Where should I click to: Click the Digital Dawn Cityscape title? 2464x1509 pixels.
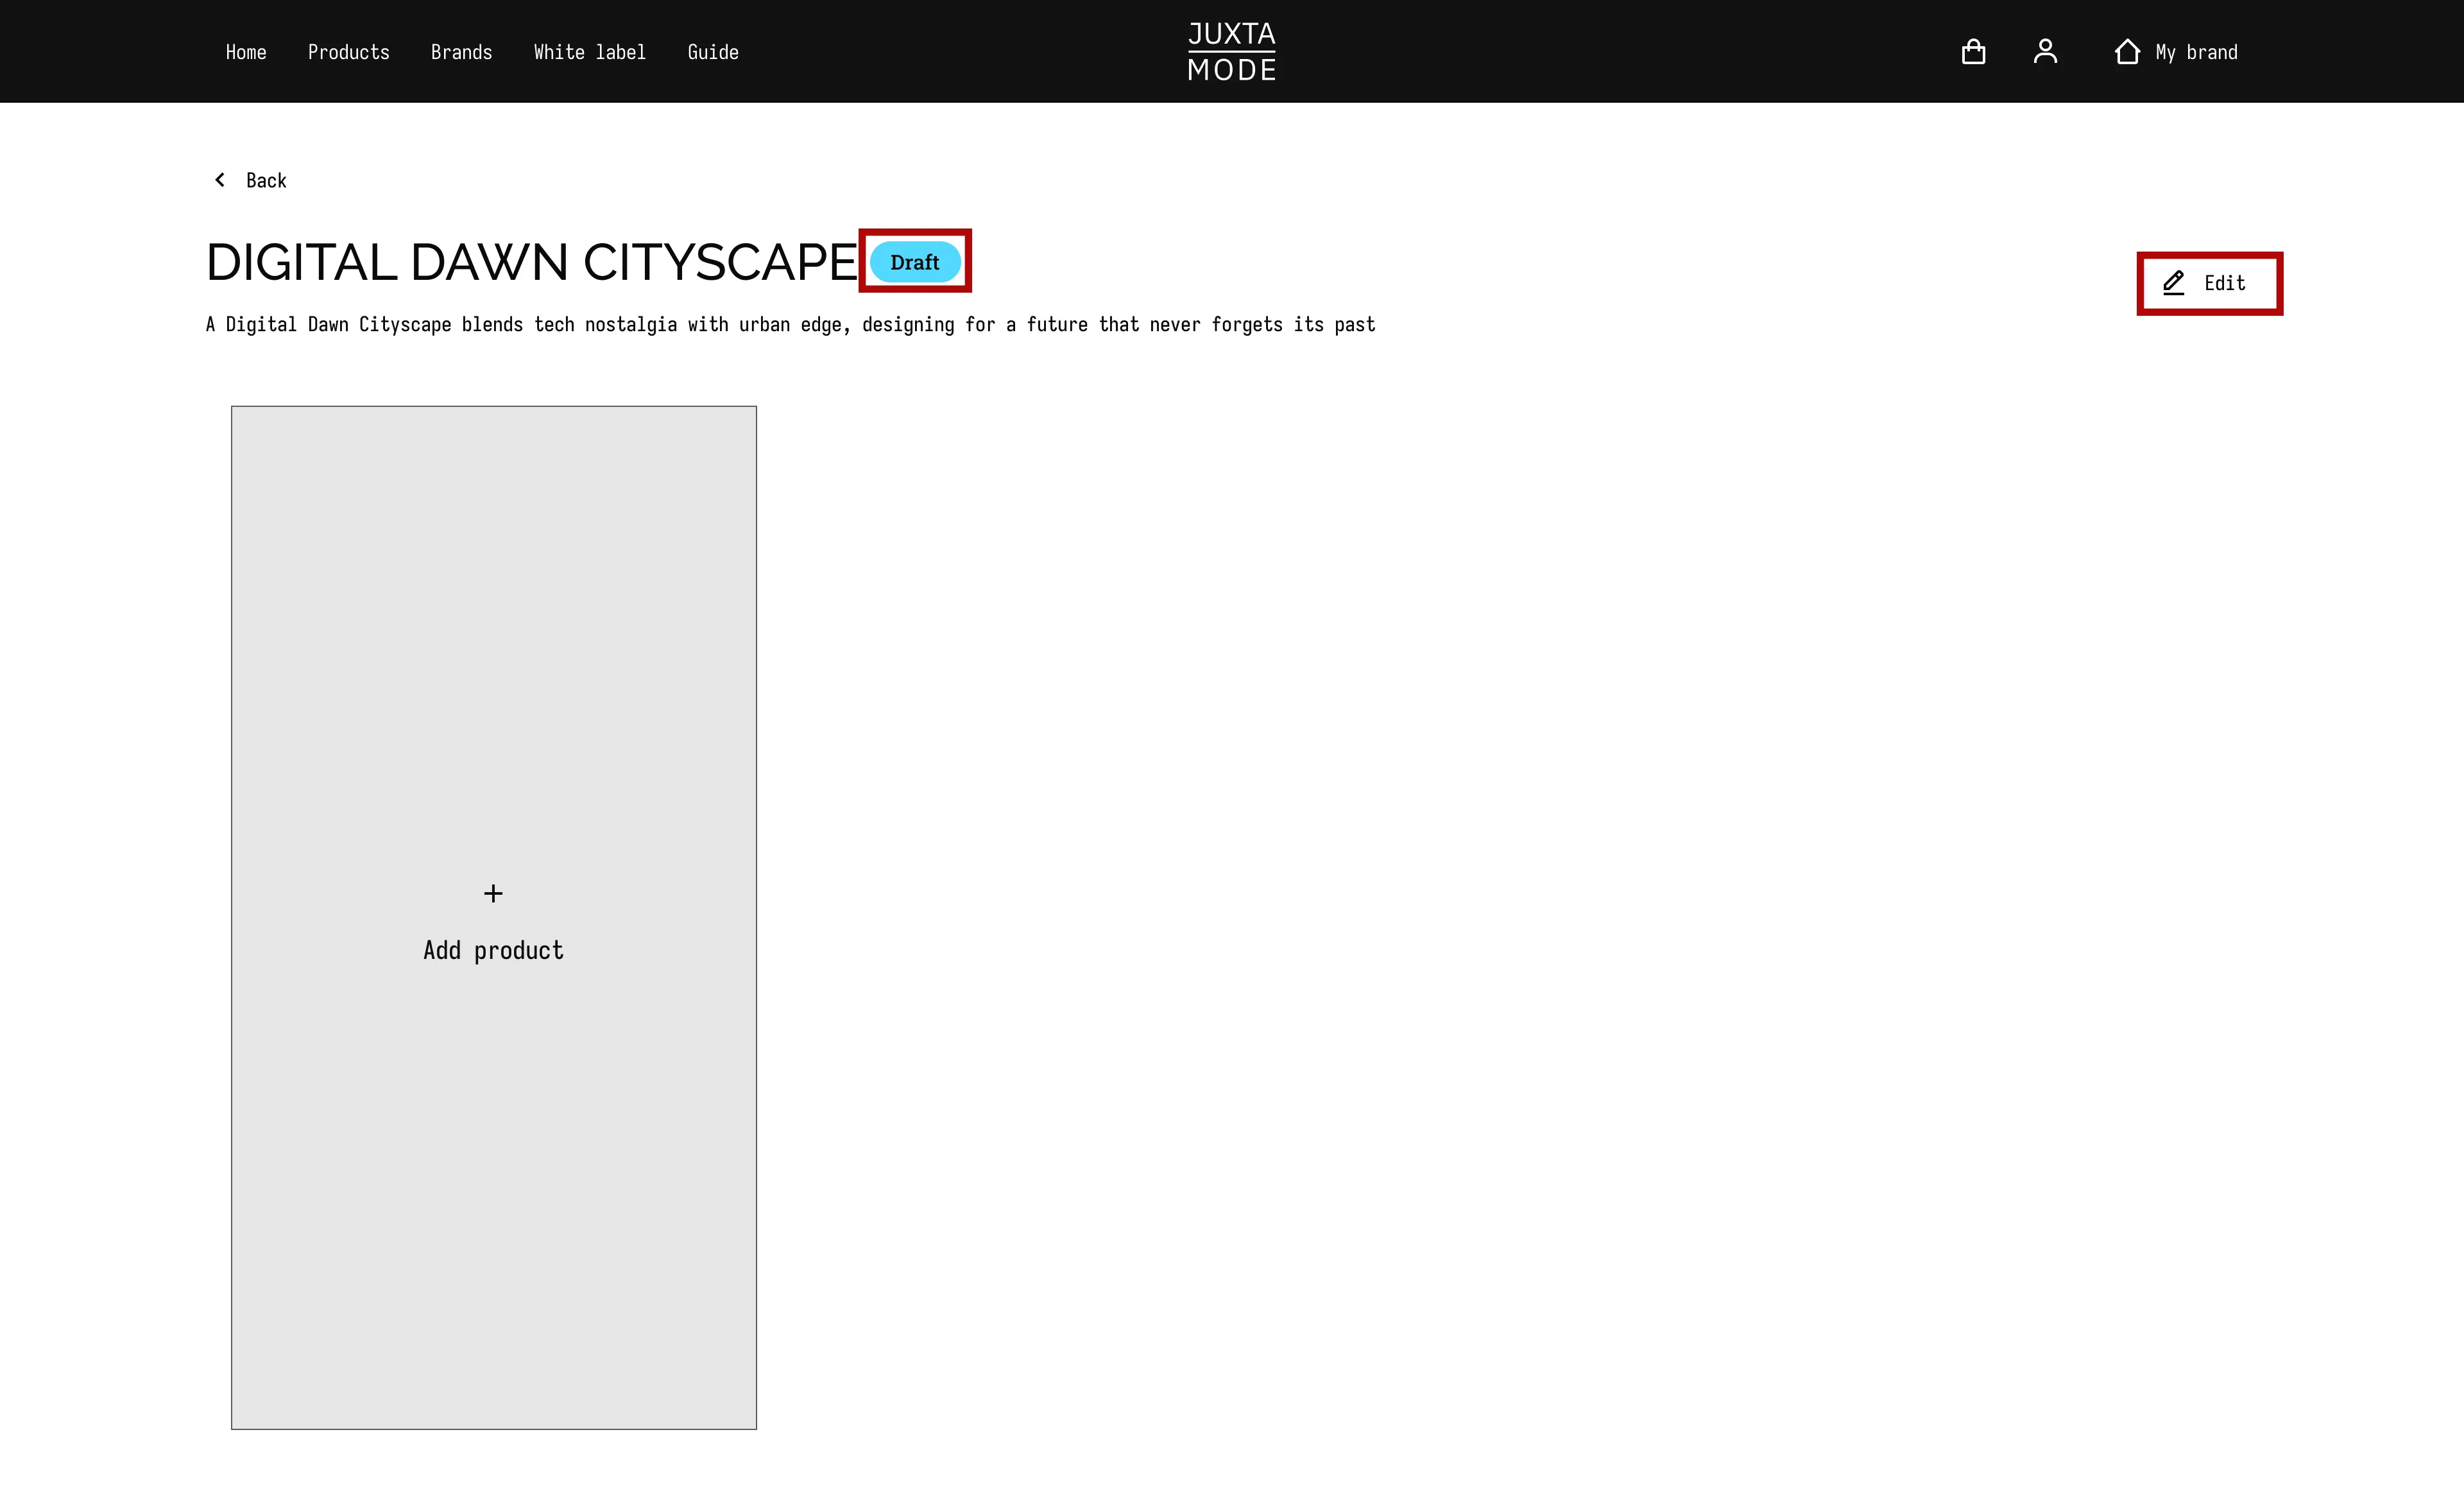tap(531, 262)
